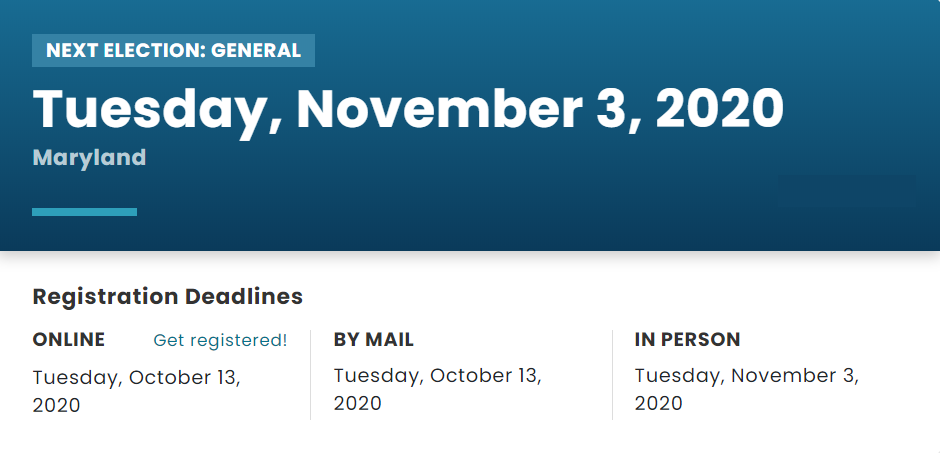The height and width of the screenshot is (453, 940).
Task: Click the divider between Online and By Mail
Action: pyautogui.click(x=311, y=375)
